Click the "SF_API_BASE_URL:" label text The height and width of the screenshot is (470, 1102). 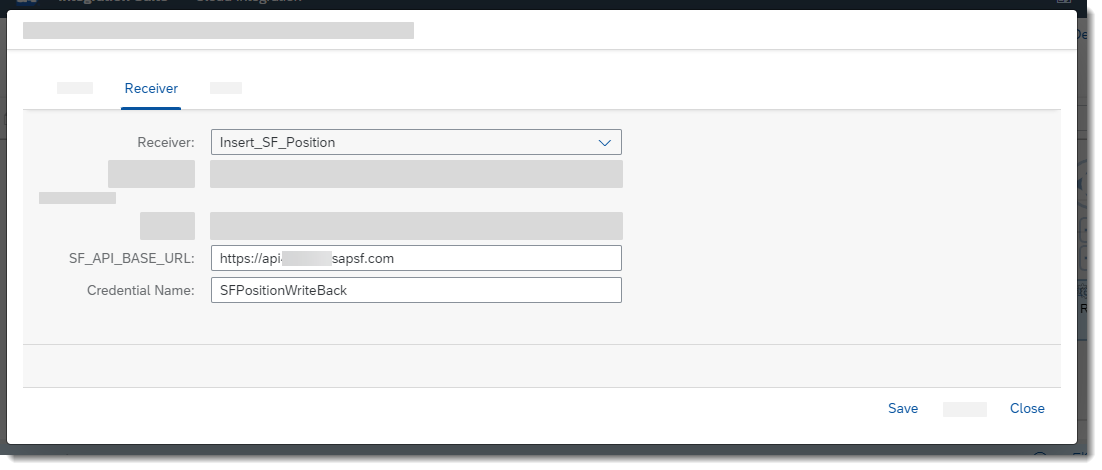pos(131,259)
